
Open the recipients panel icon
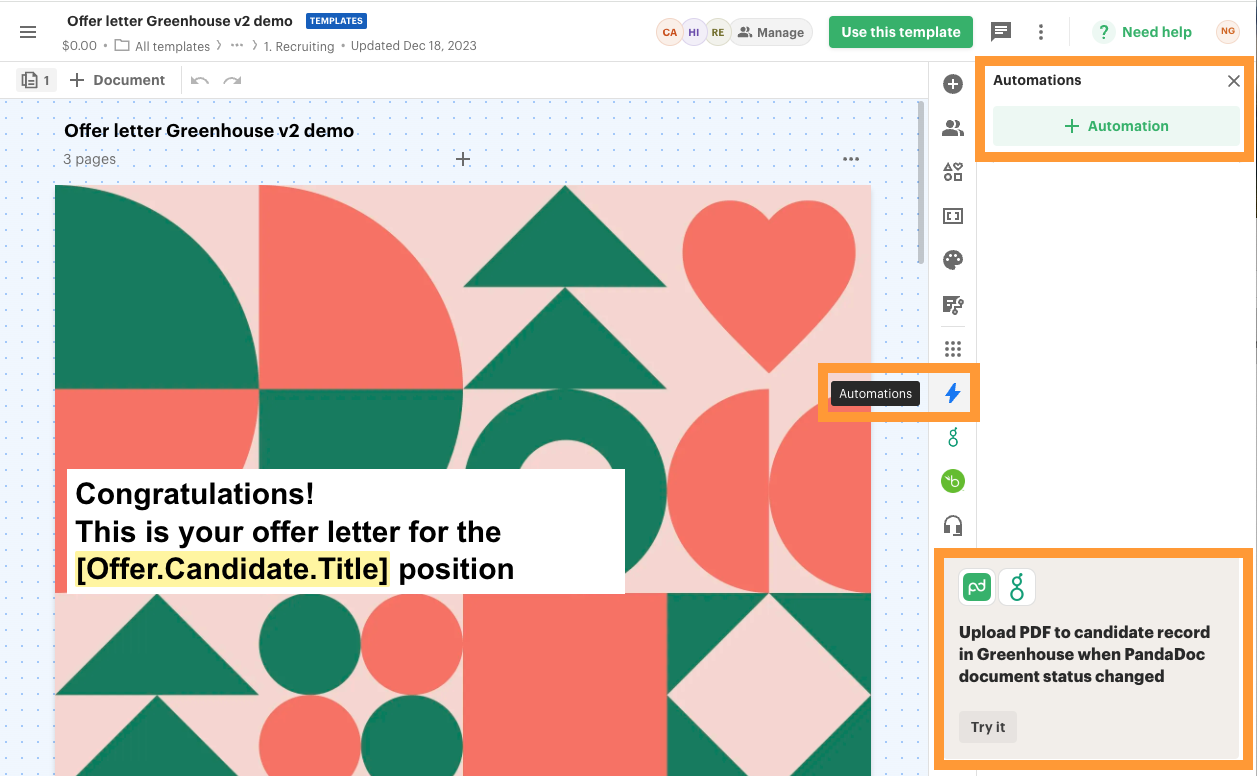click(952, 128)
